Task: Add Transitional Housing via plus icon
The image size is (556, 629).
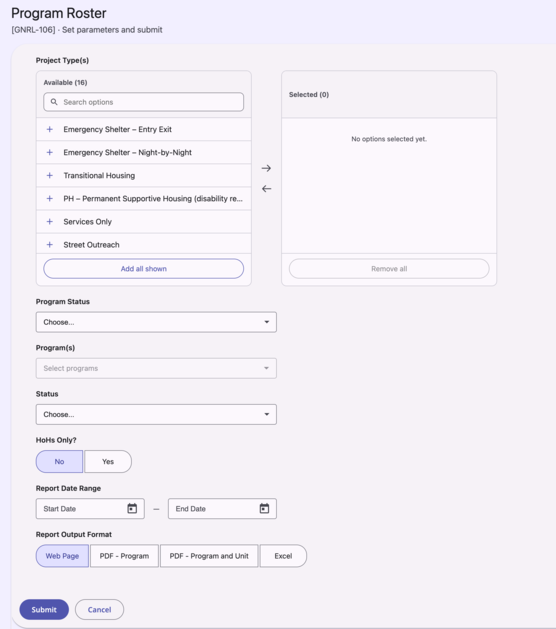Action: click(x=50, y=175)
